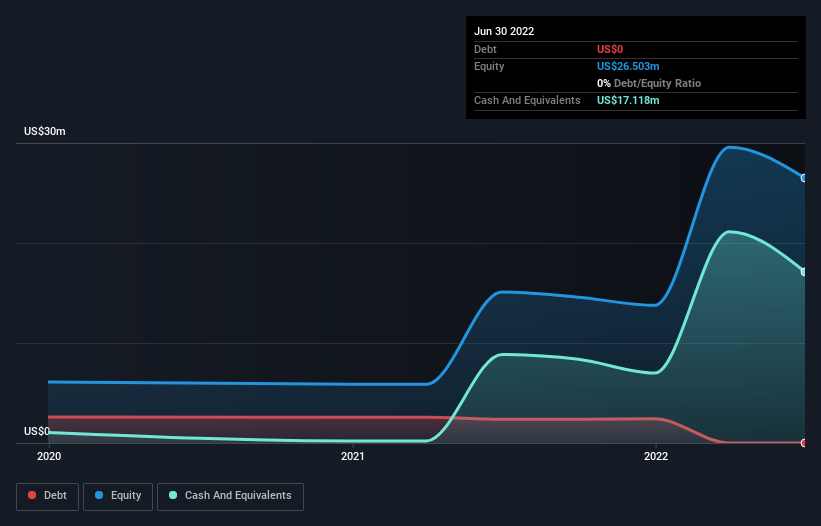Click the blue Equity endpoint marker
The width and height of the screenshot is (821, 526).
[804, 178]
